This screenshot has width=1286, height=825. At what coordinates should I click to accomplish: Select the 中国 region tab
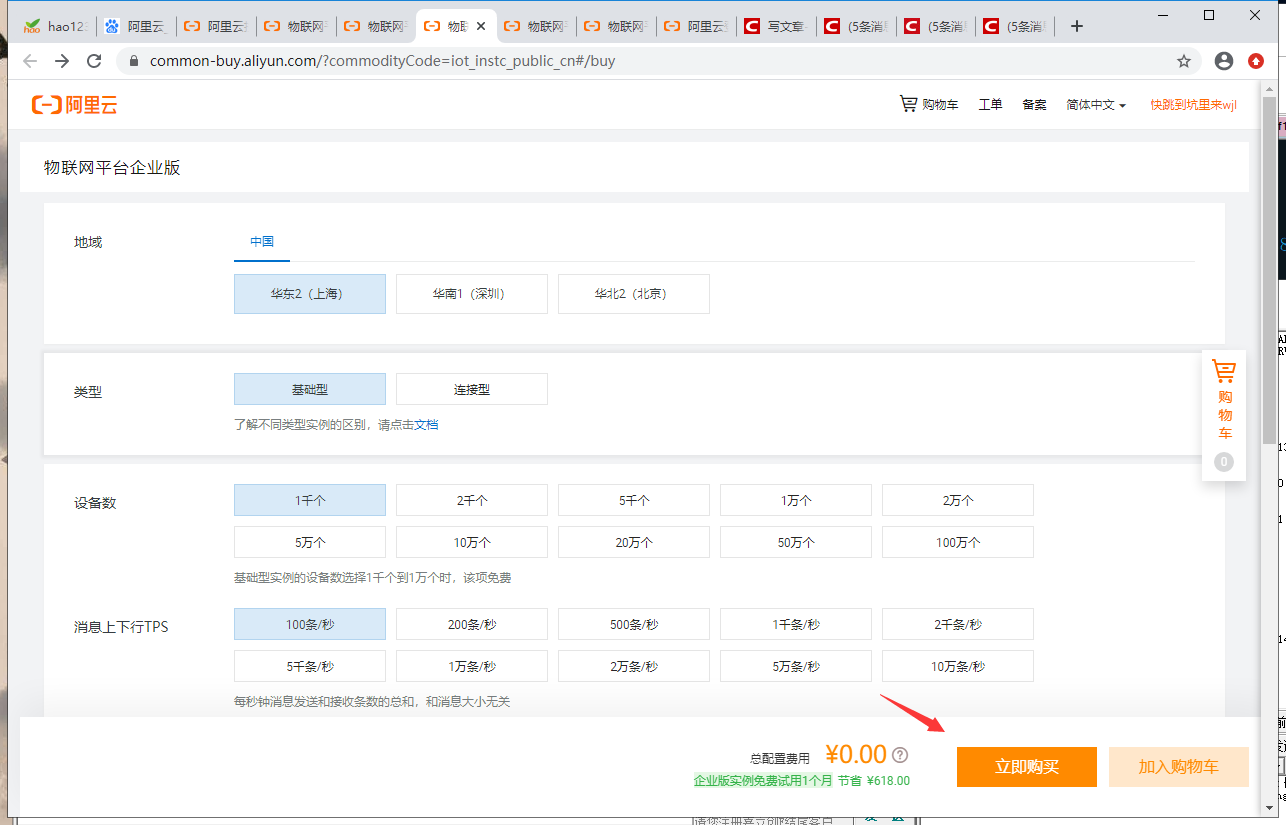click(262, 241)
